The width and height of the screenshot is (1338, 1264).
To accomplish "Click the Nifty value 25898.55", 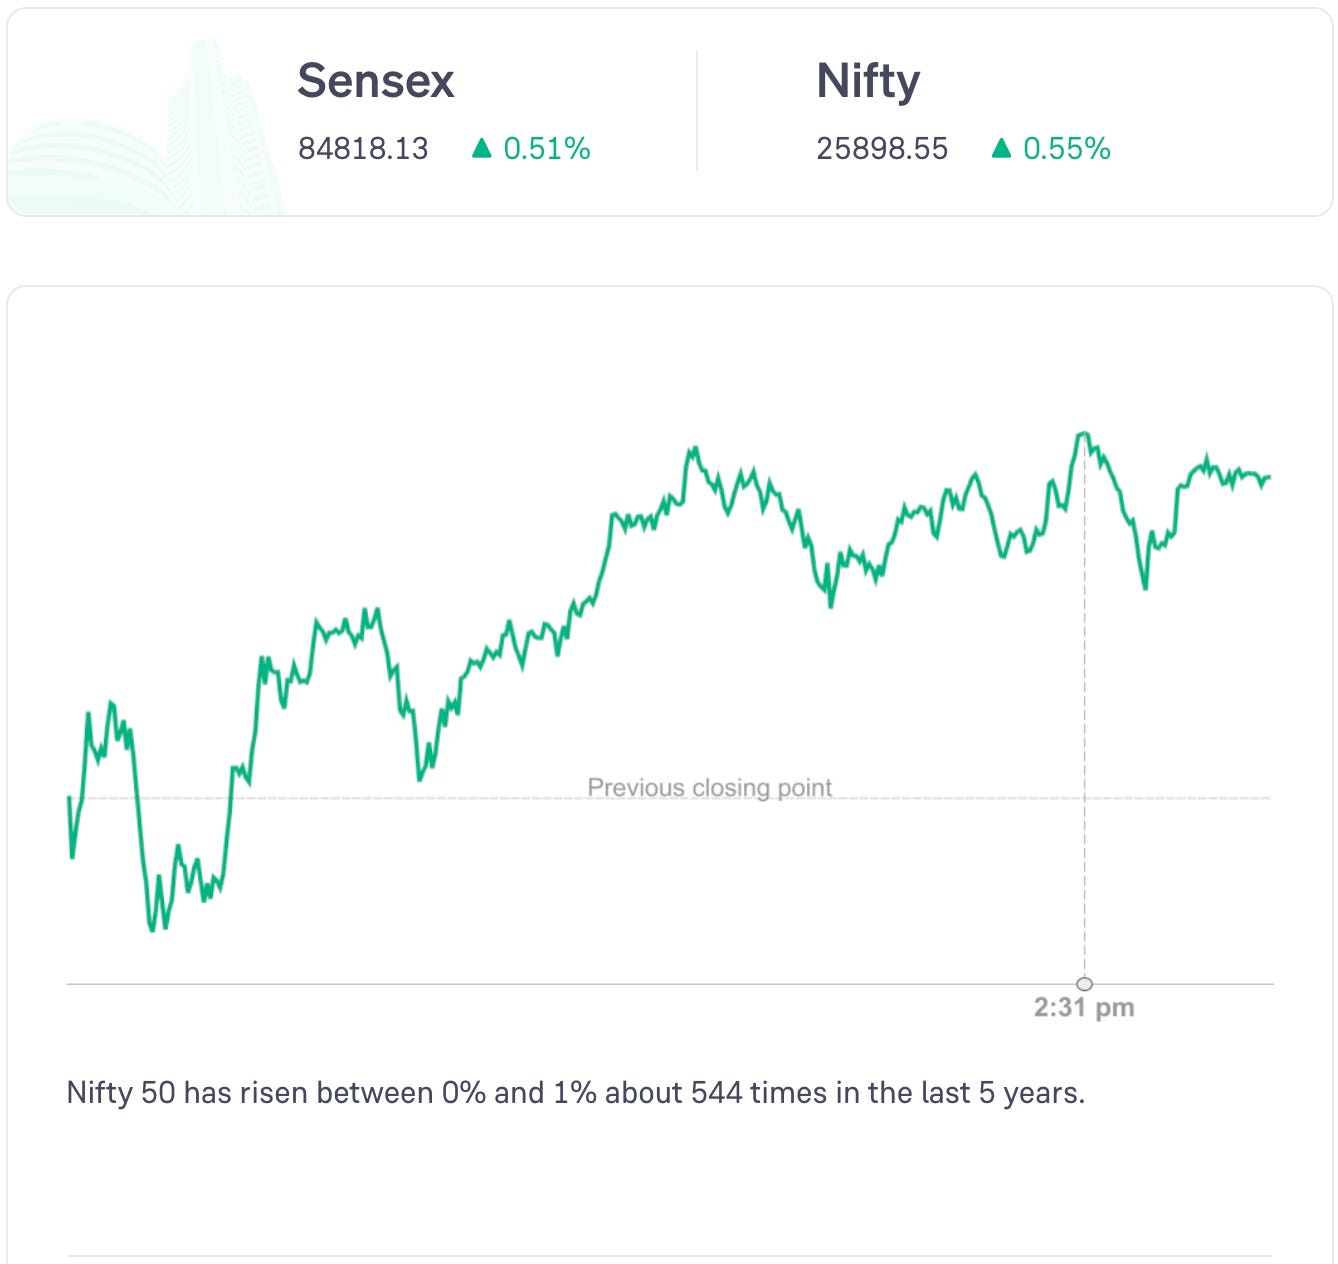I will 882,149.
